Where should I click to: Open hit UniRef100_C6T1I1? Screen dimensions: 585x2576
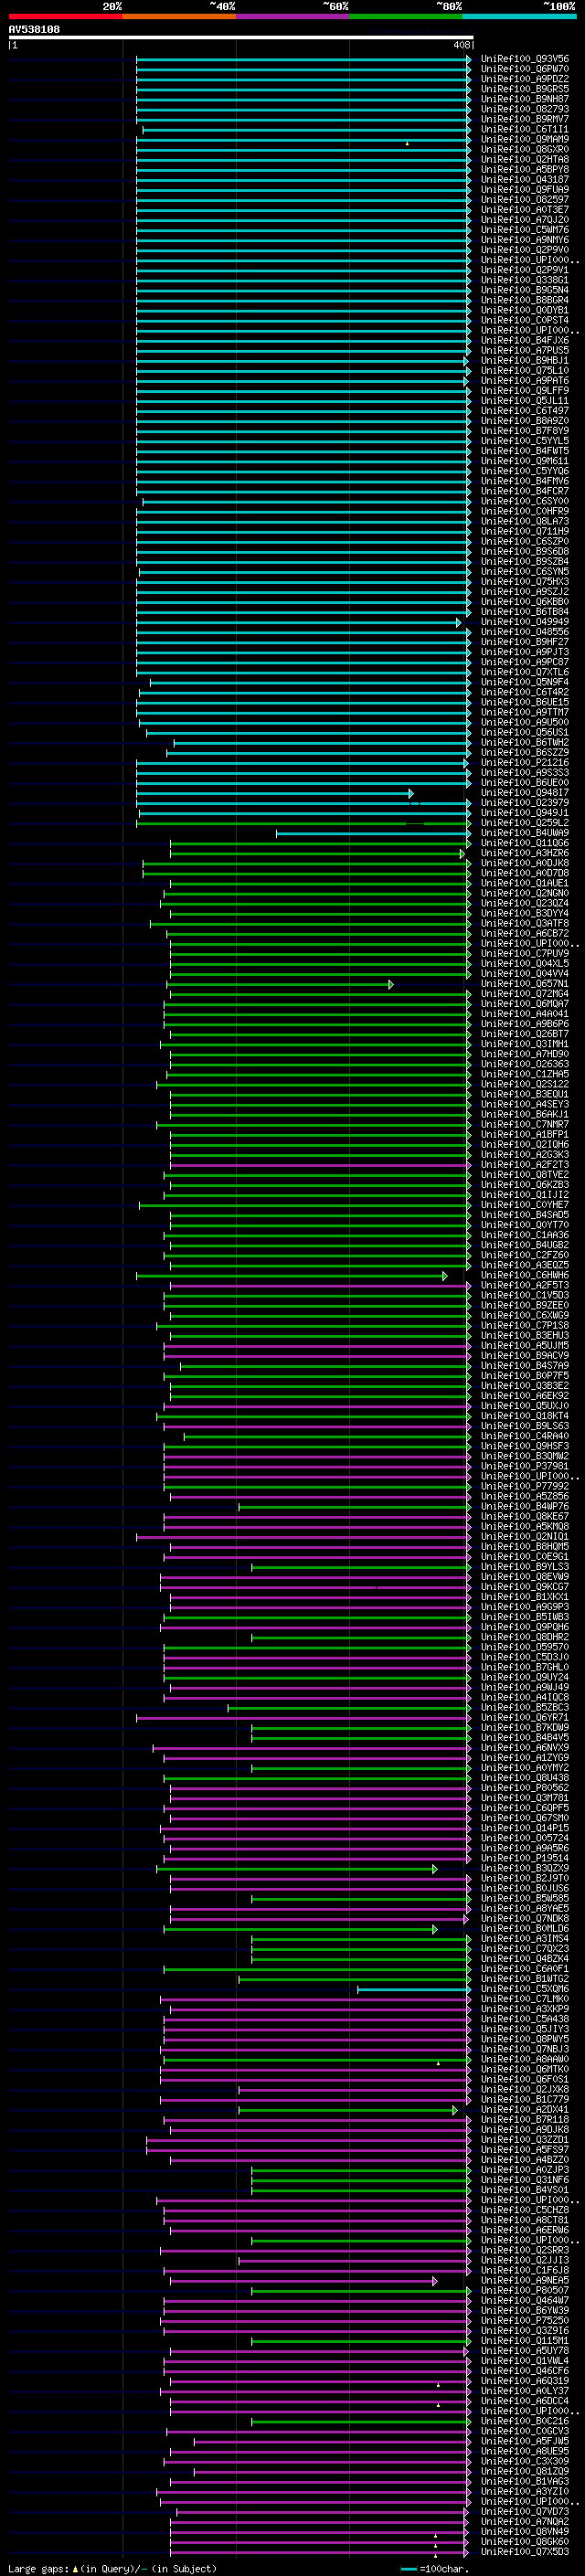tap(525, 129)
